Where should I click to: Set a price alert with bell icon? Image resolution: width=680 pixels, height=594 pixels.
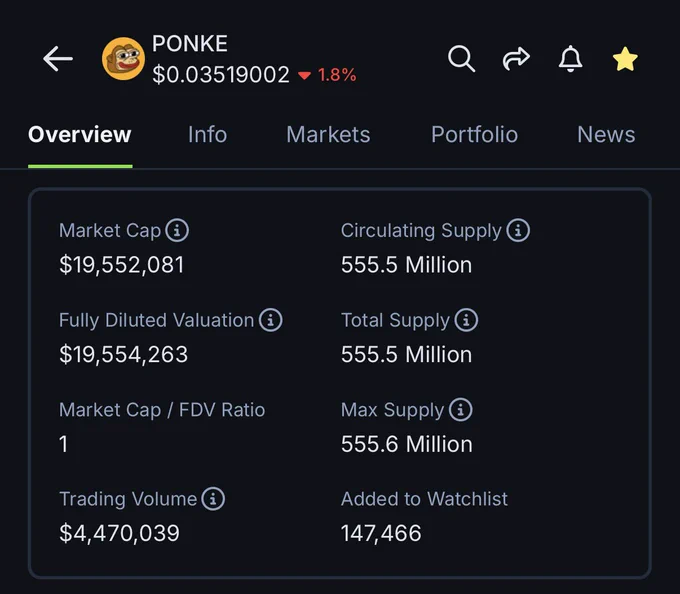[570, 59]
